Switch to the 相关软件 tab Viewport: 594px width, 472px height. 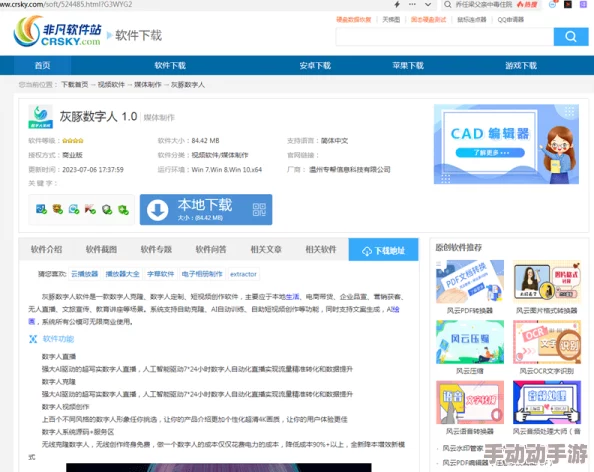coord(321,249)
